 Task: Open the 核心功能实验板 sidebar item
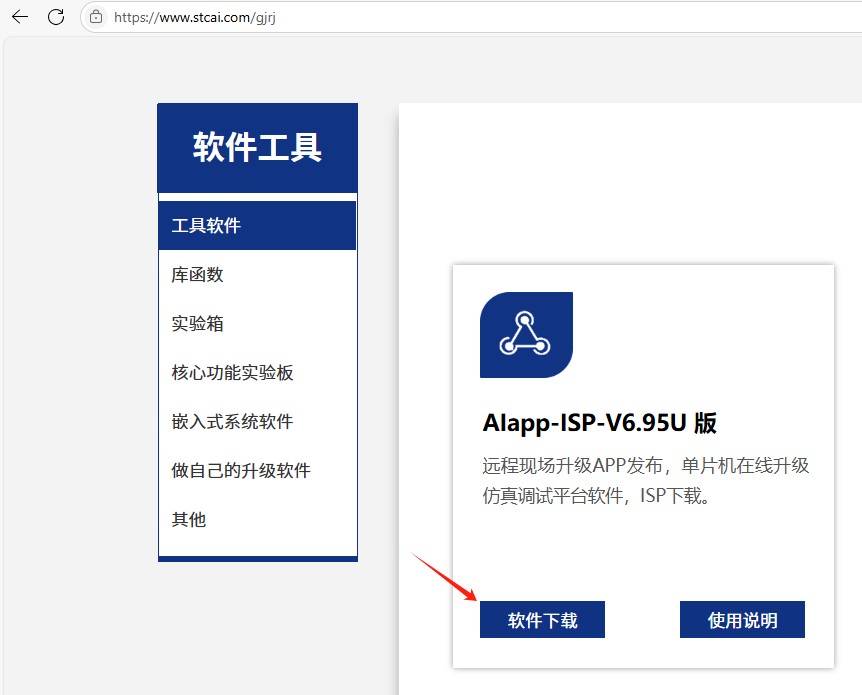click(x=257, y=372)
